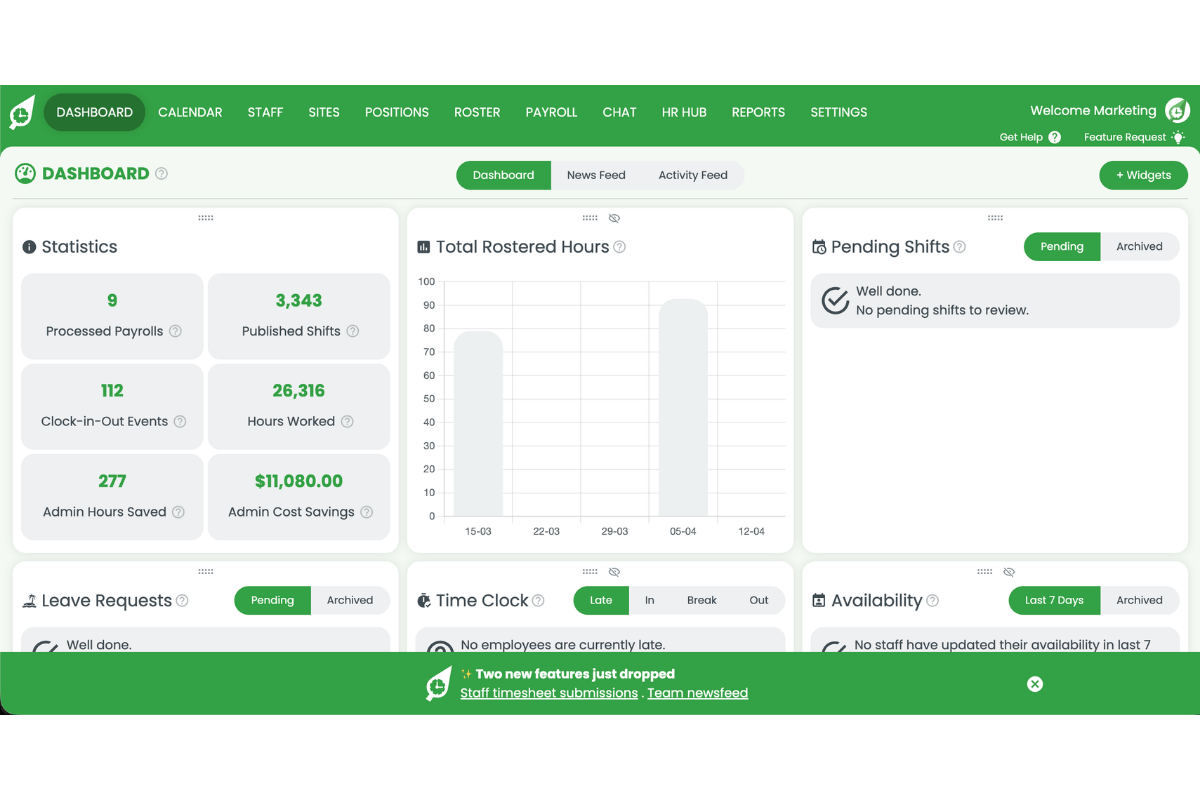
Task: Select the Break filter in Time Clock
Action: pyautogui.click(x=702, y=600)
